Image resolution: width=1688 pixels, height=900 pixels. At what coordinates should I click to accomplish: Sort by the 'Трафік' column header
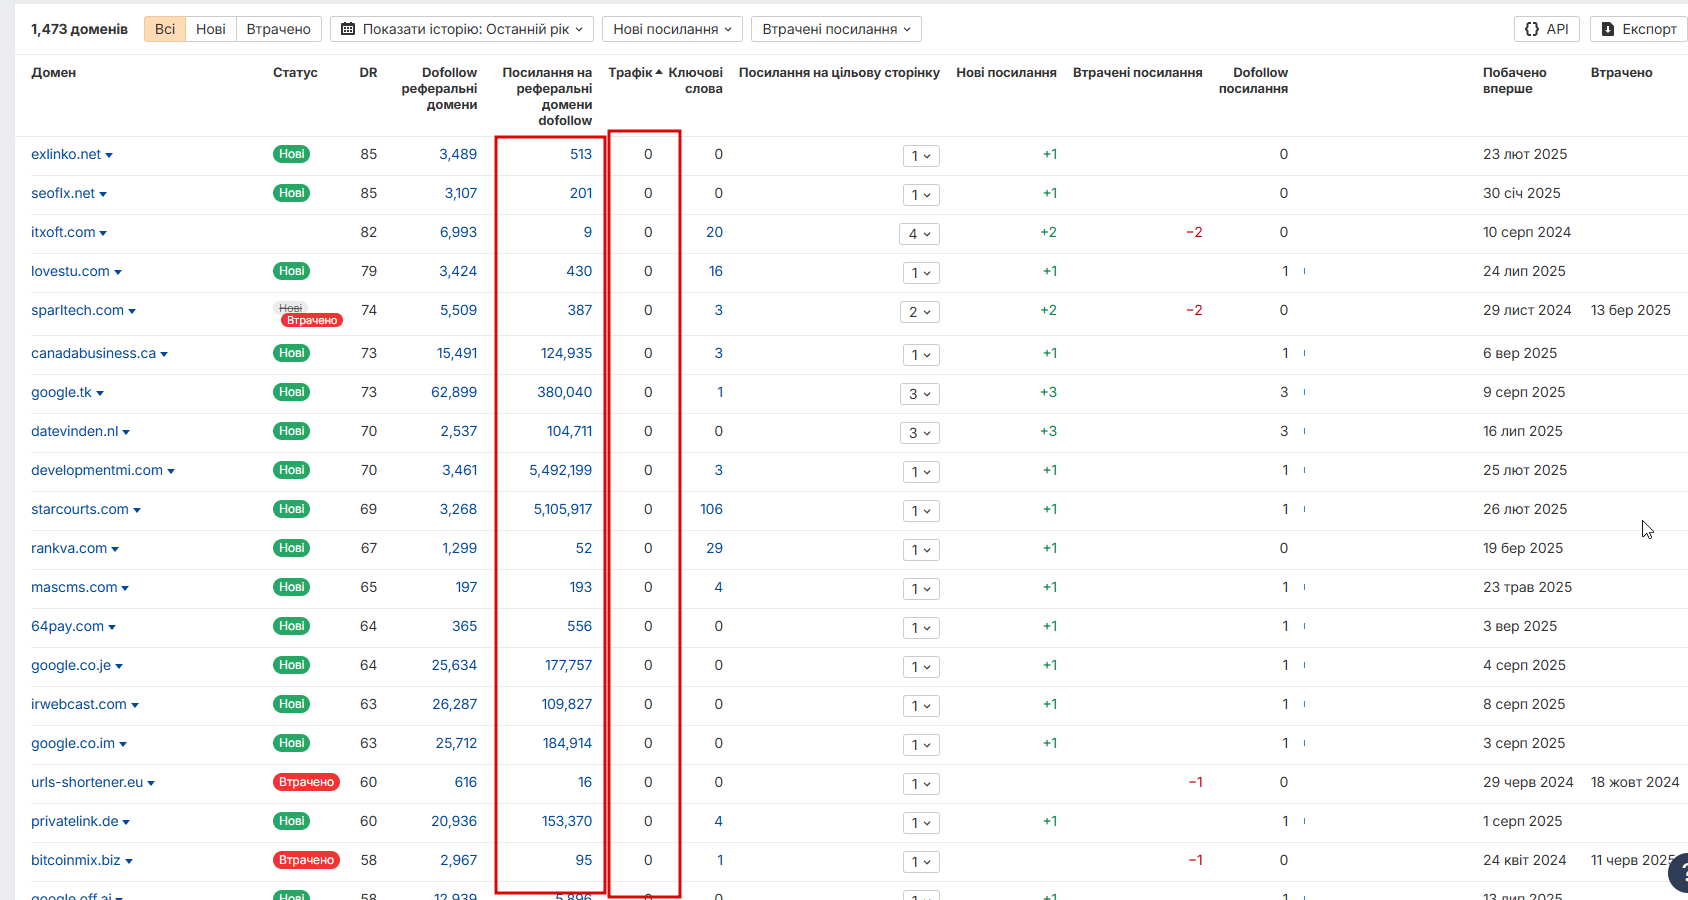[x=635, y=72]
